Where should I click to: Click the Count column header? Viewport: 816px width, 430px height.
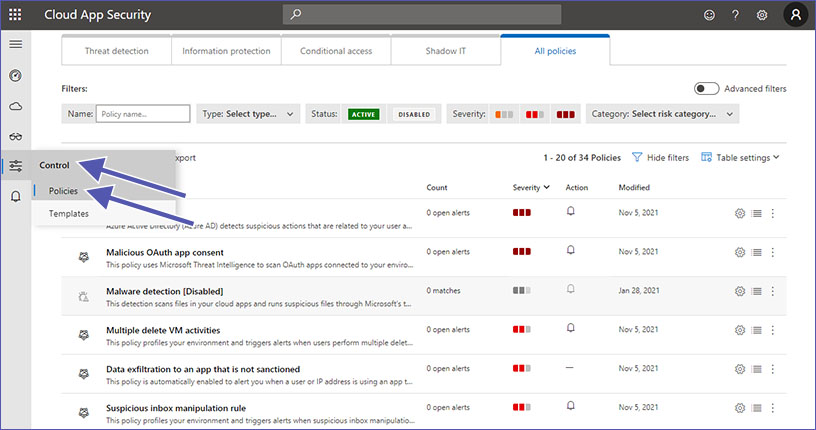coord(437,187)
